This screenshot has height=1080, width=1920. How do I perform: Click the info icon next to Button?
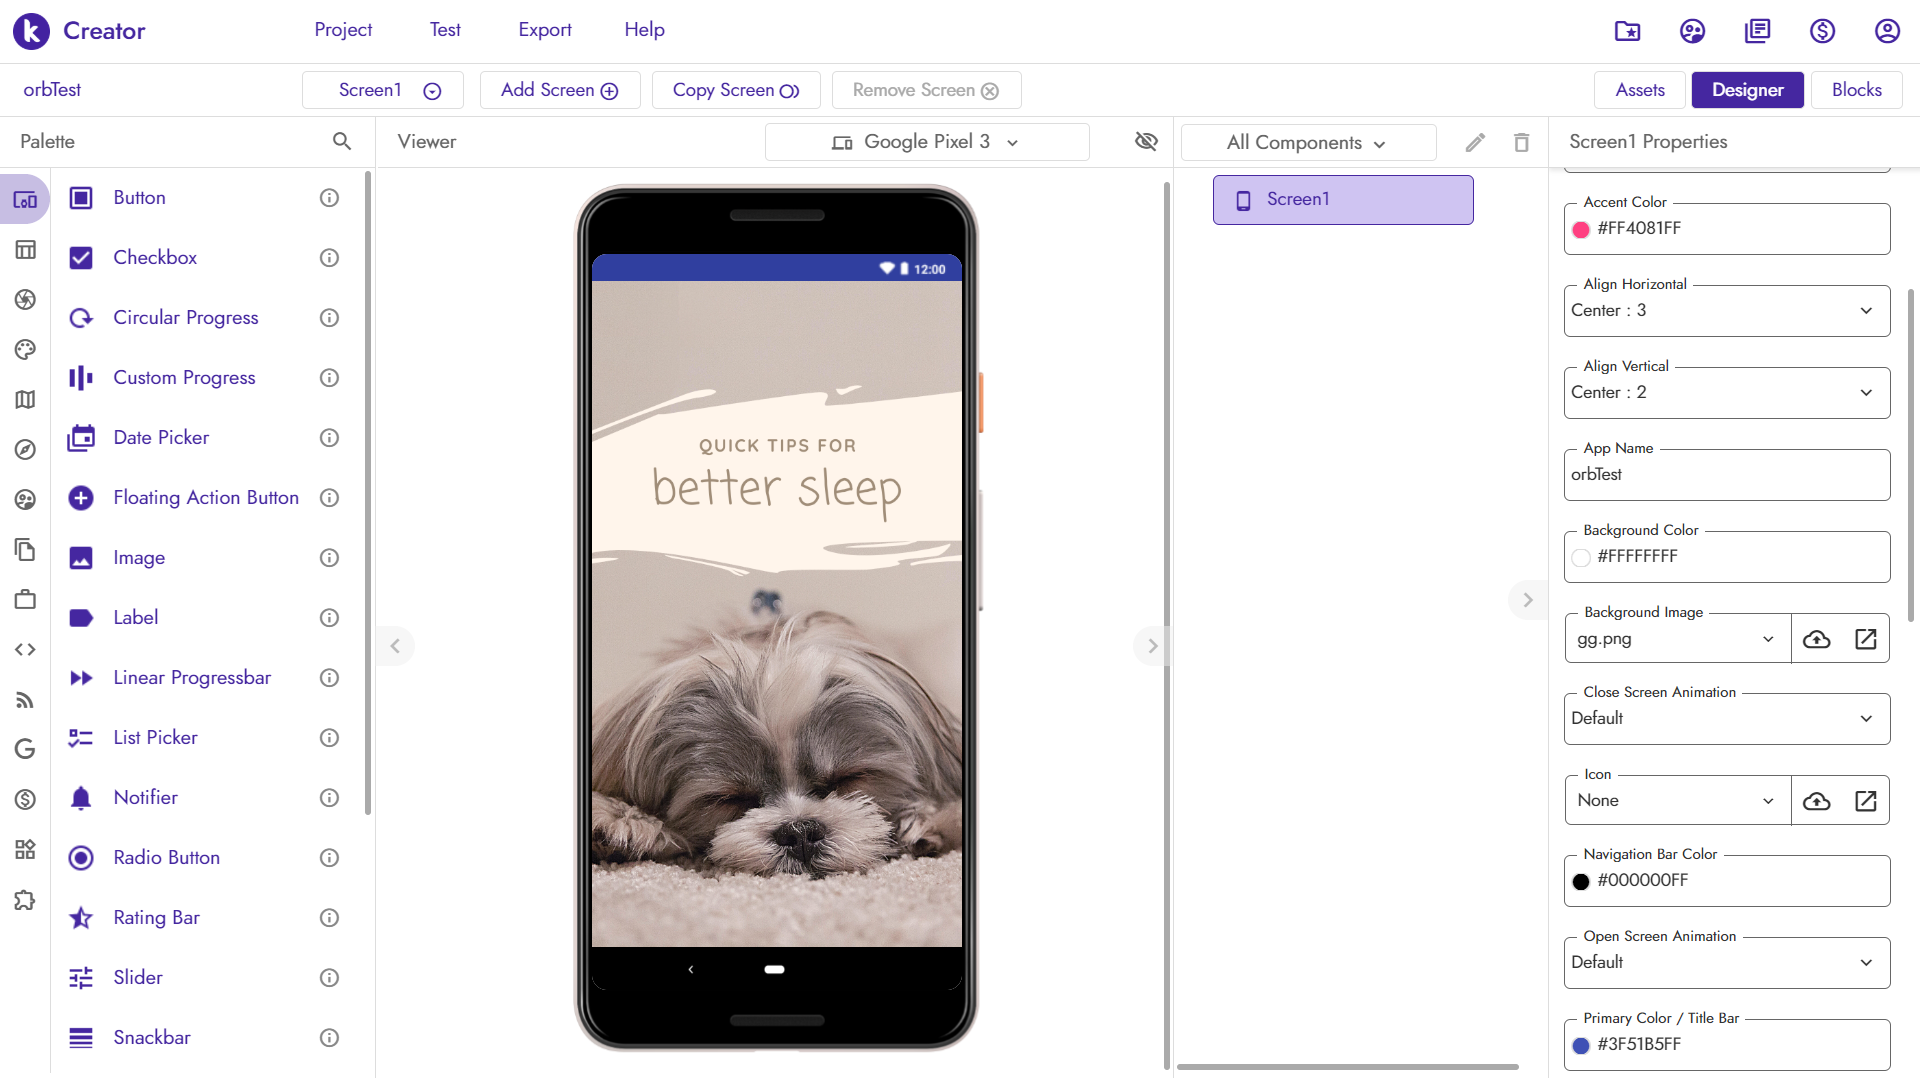point(329,198)
